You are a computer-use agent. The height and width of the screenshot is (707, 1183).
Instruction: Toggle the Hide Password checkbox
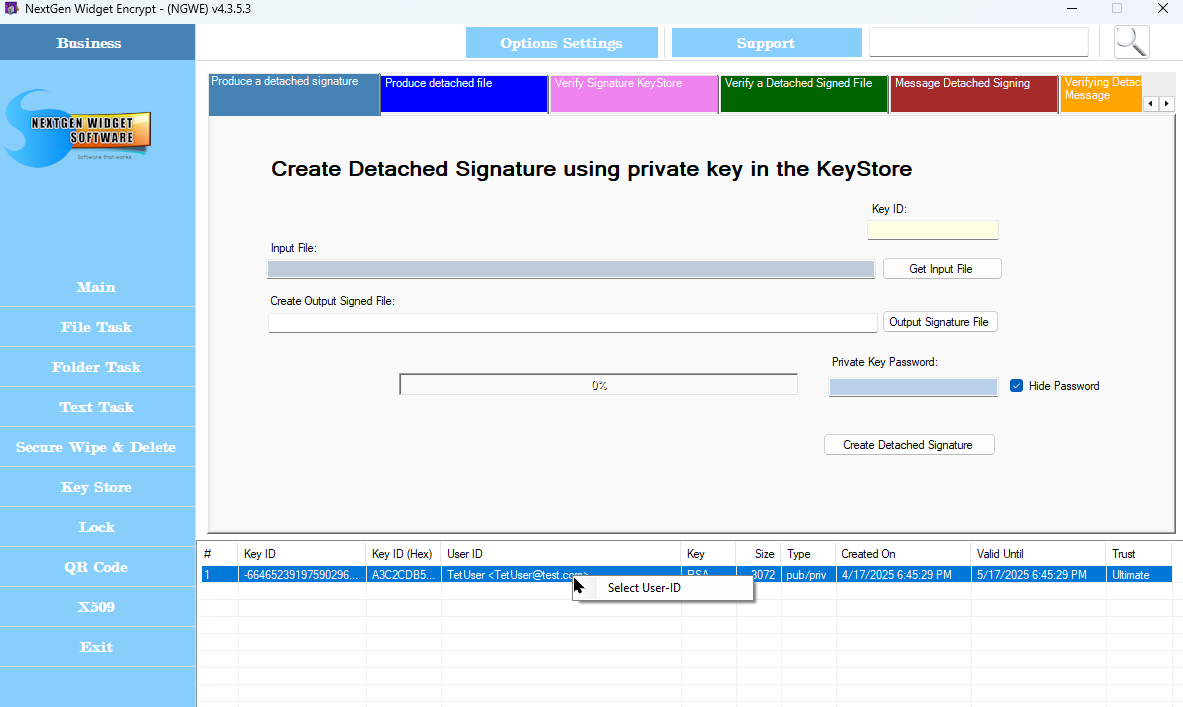(x=1016, y=386)
